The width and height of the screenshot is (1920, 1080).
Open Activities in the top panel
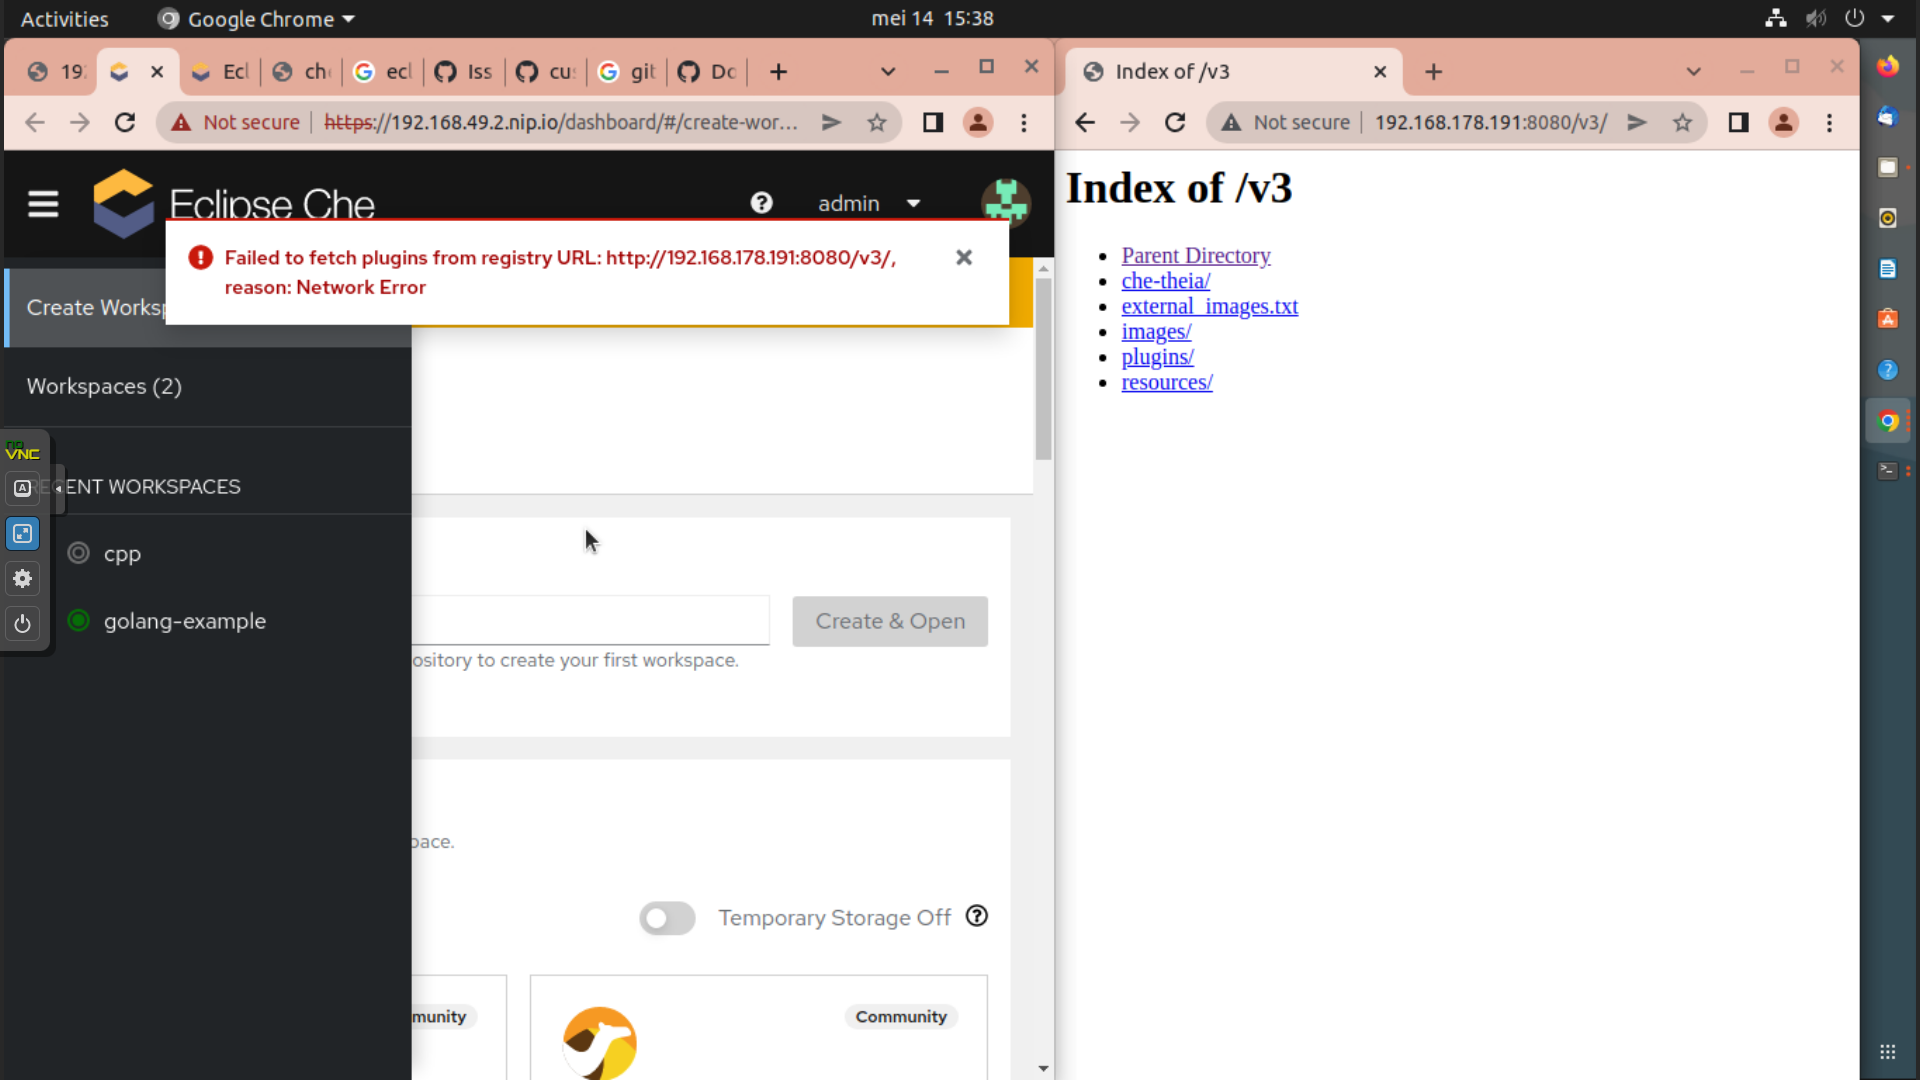tap(63, 18)
